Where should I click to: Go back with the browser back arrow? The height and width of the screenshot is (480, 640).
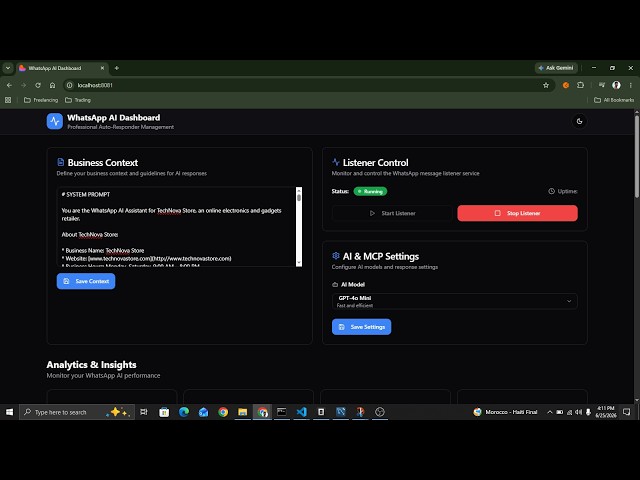coord(9,85)
